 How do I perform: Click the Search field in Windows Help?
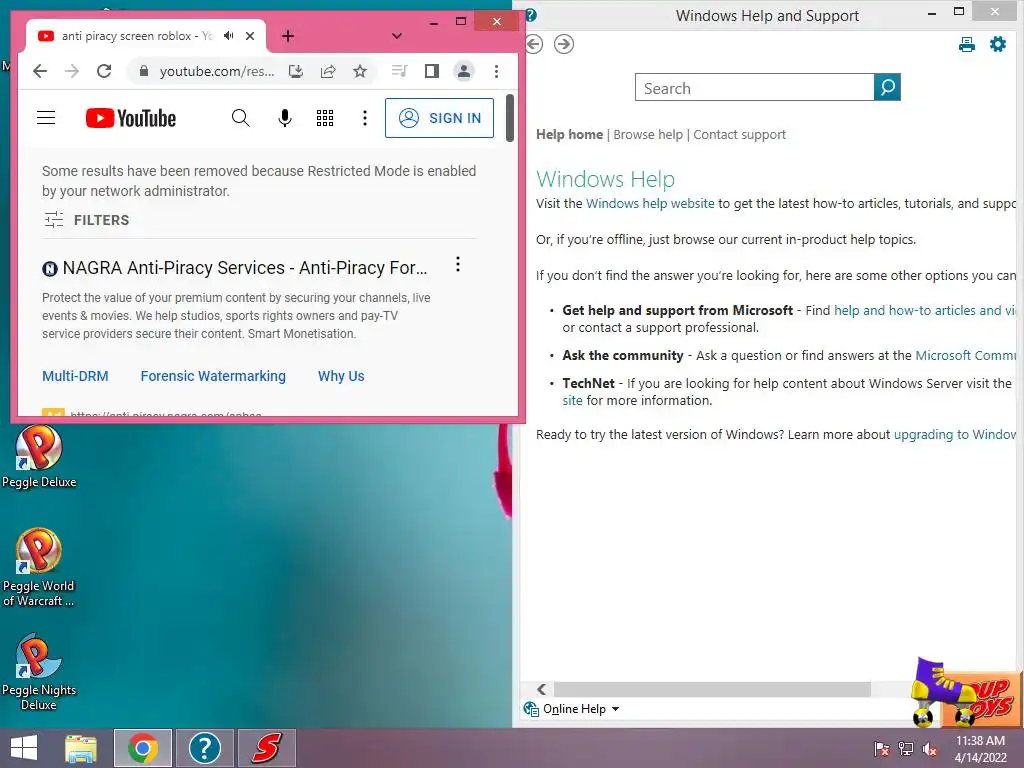[754, 88]
